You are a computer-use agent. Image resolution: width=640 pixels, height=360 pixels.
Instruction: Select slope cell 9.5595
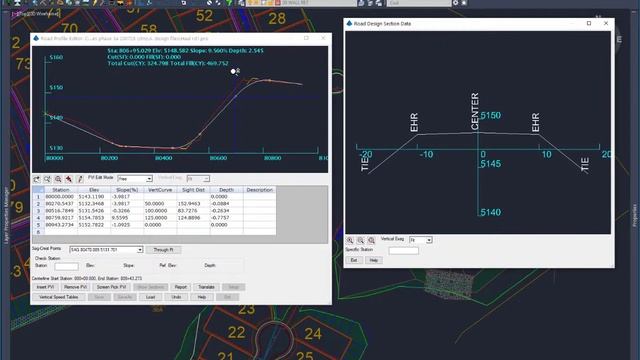[x=127, y=218]
